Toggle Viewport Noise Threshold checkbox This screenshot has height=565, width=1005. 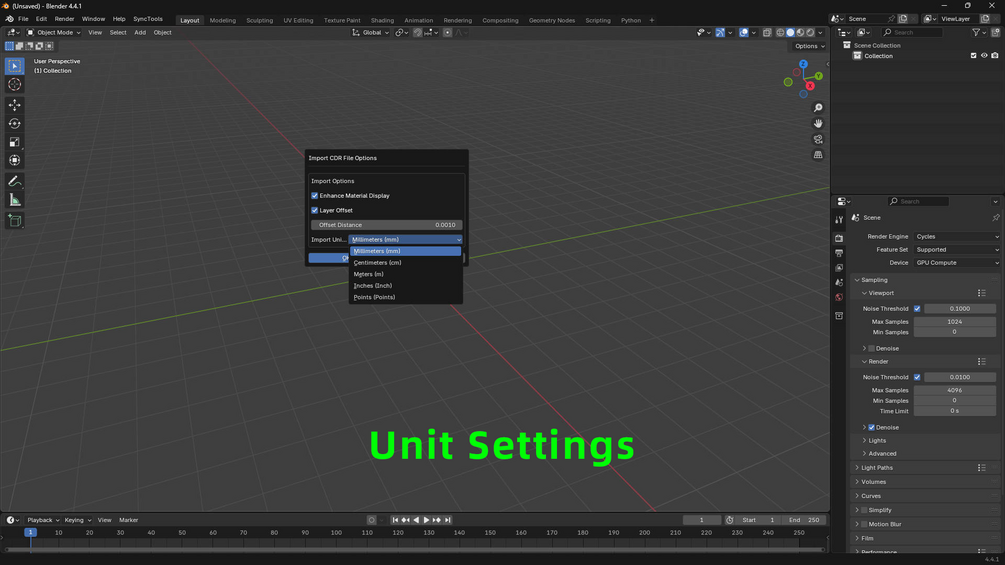tap(917, 309)
